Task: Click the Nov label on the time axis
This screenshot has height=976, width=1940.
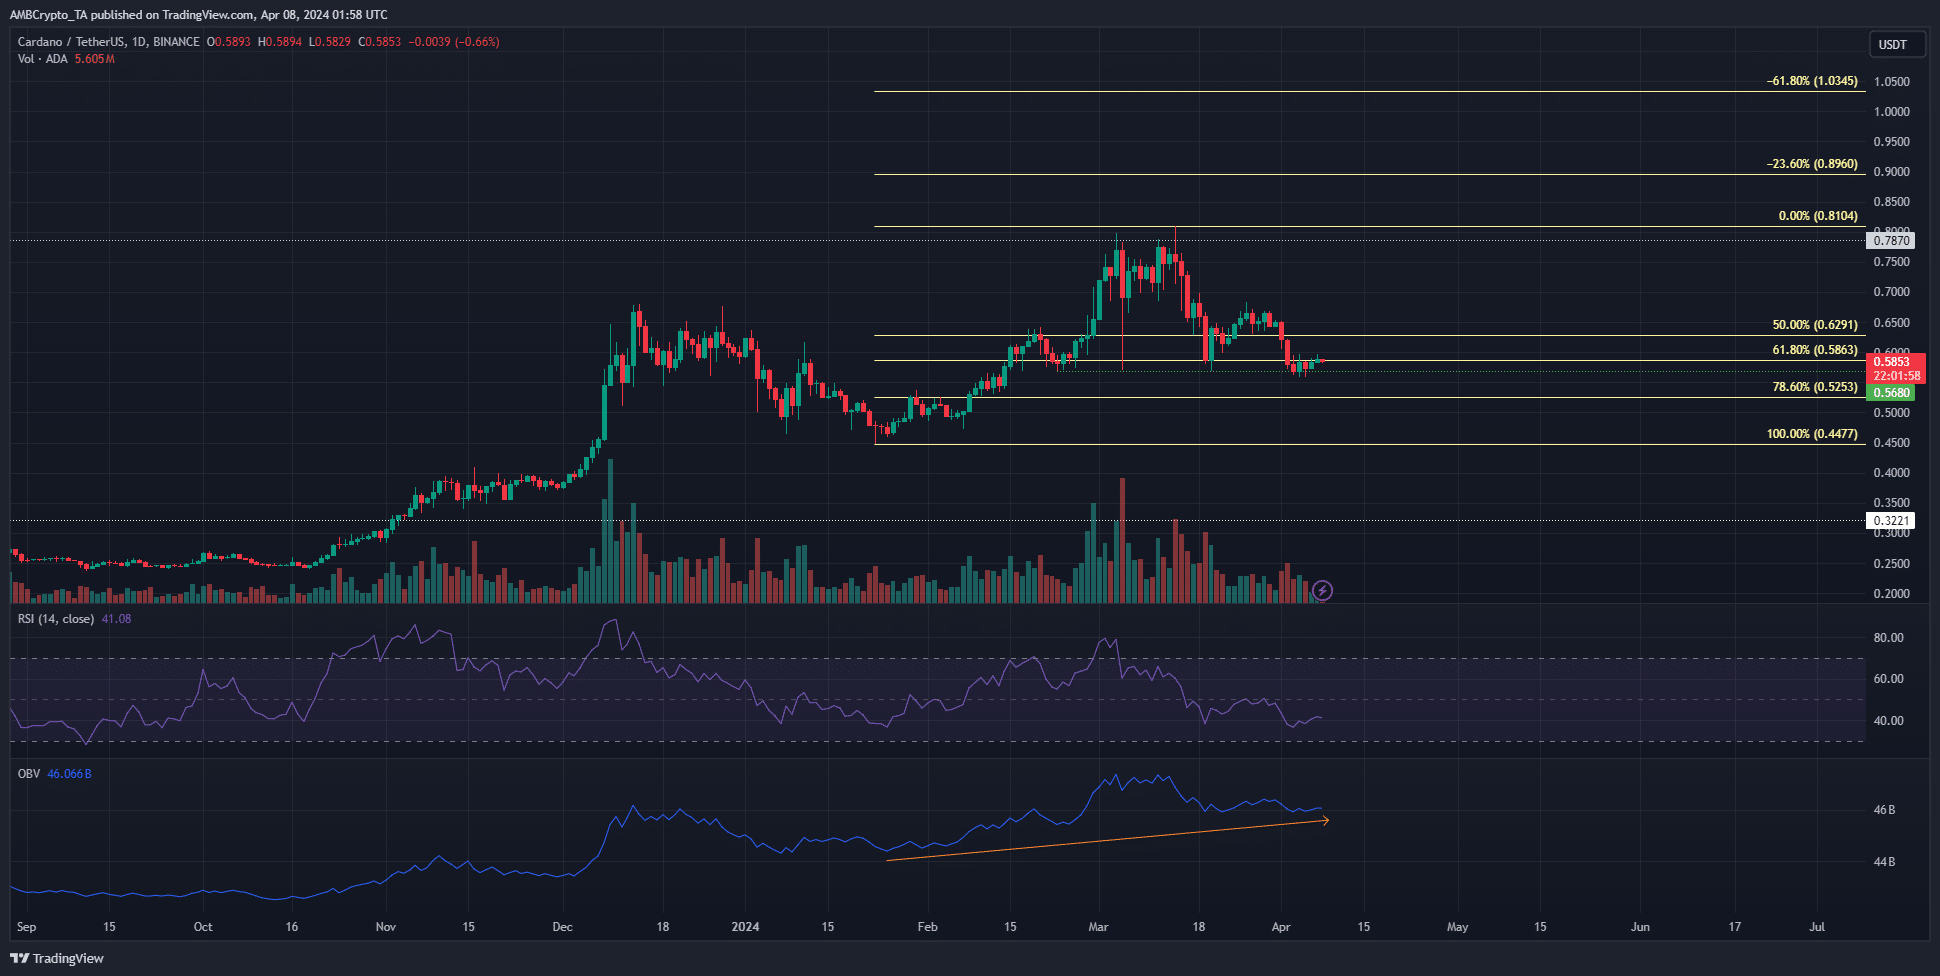Action: 386,927
